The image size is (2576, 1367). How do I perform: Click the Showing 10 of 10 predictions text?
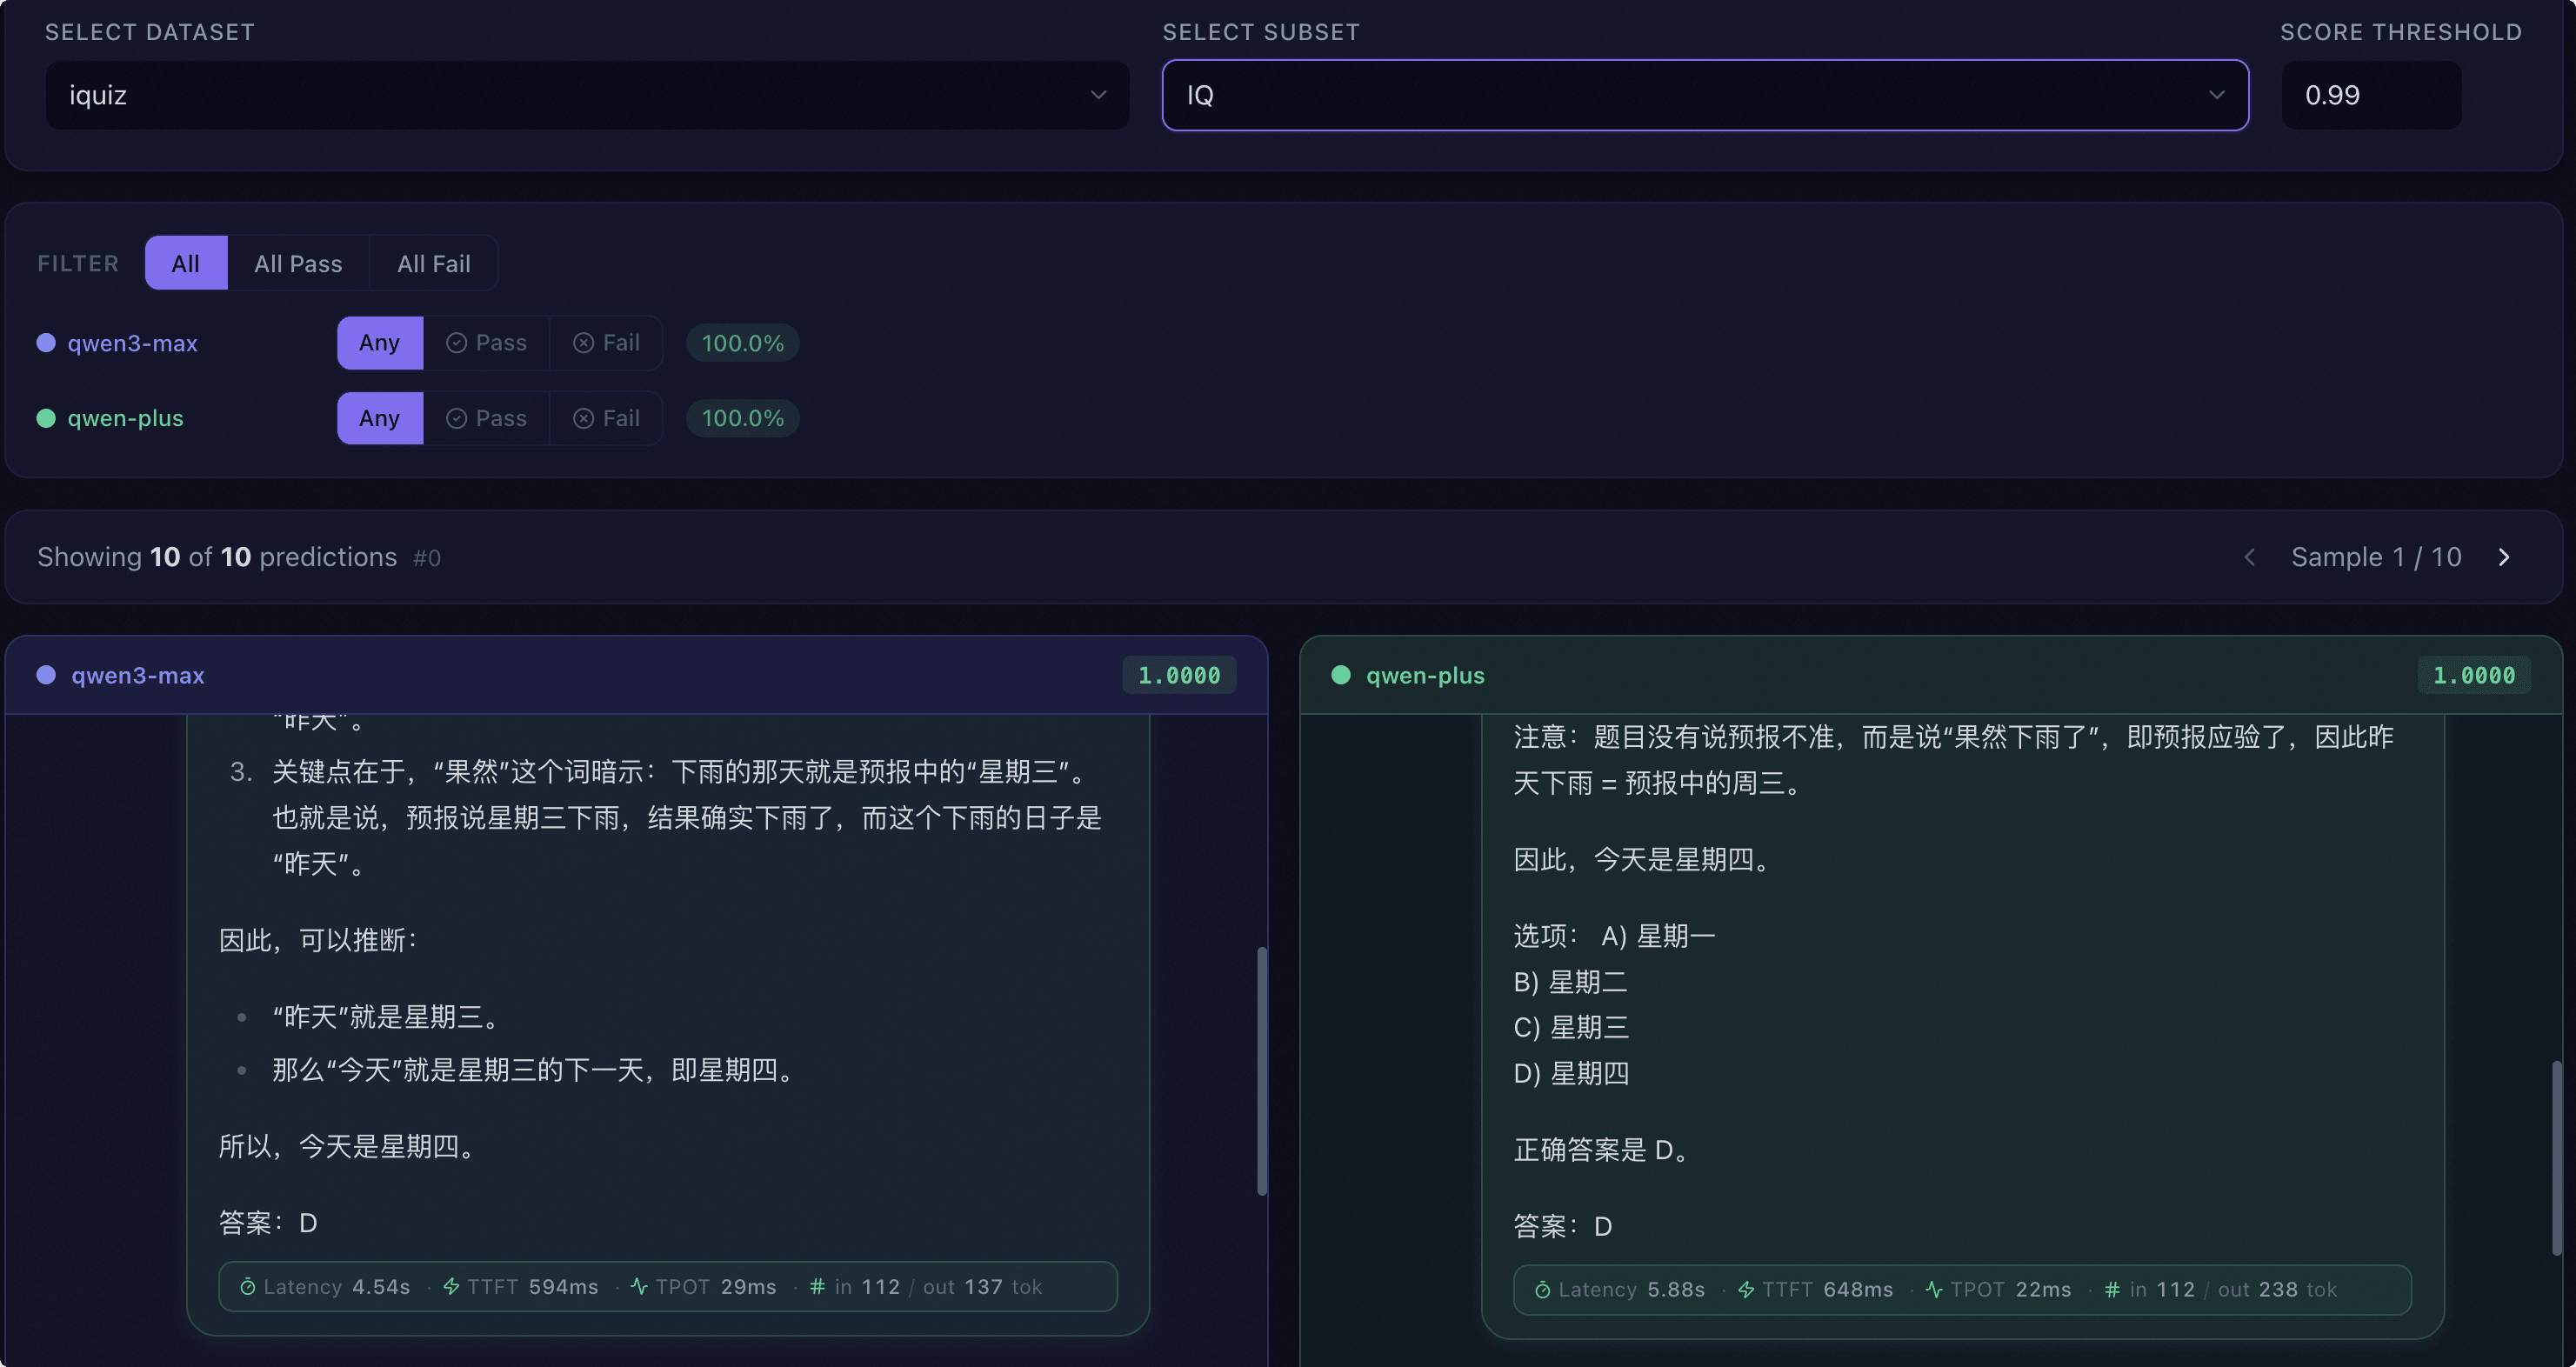pos(217,557)
